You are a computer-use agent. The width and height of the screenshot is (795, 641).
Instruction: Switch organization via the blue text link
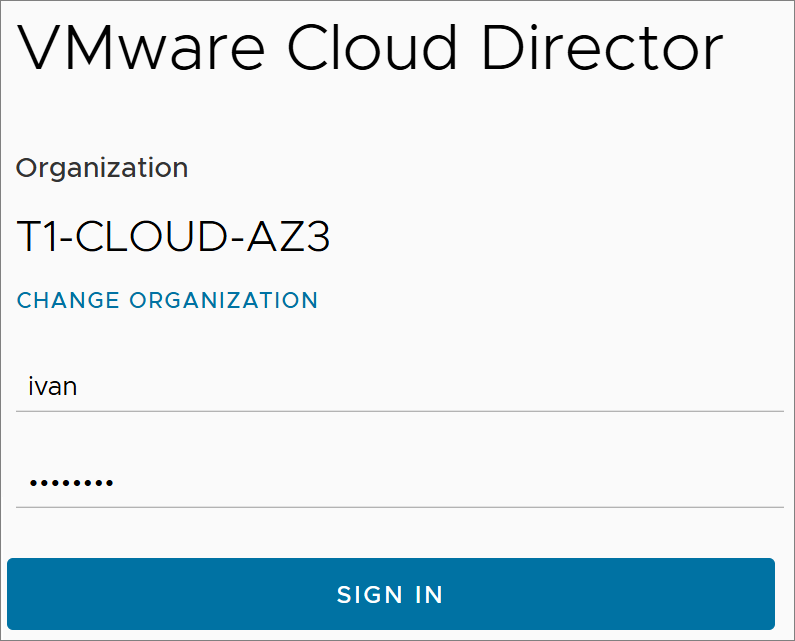(167, 300)
